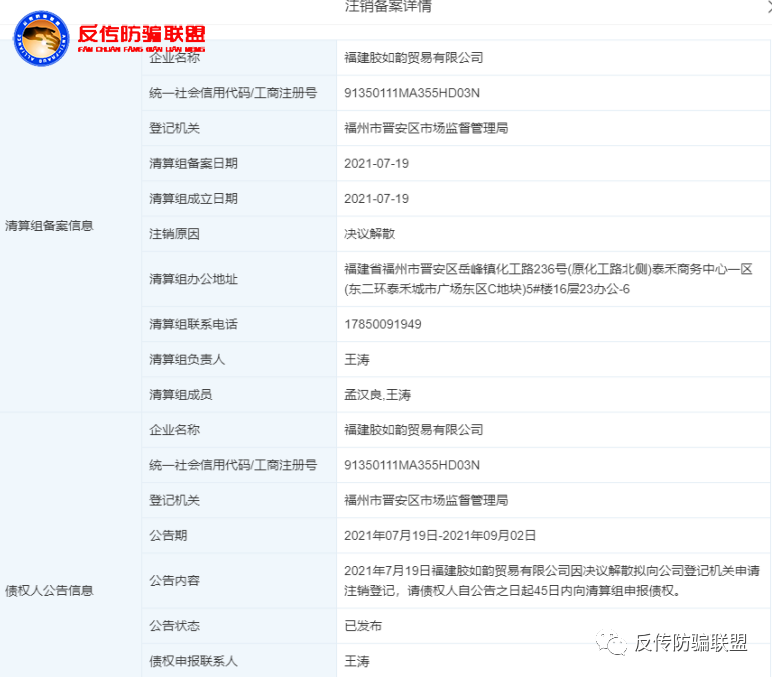Image resolution: width=772 pixels, height=677 pixels.
Task: Click the 注销原因 label
Action: tap(174, 234)
